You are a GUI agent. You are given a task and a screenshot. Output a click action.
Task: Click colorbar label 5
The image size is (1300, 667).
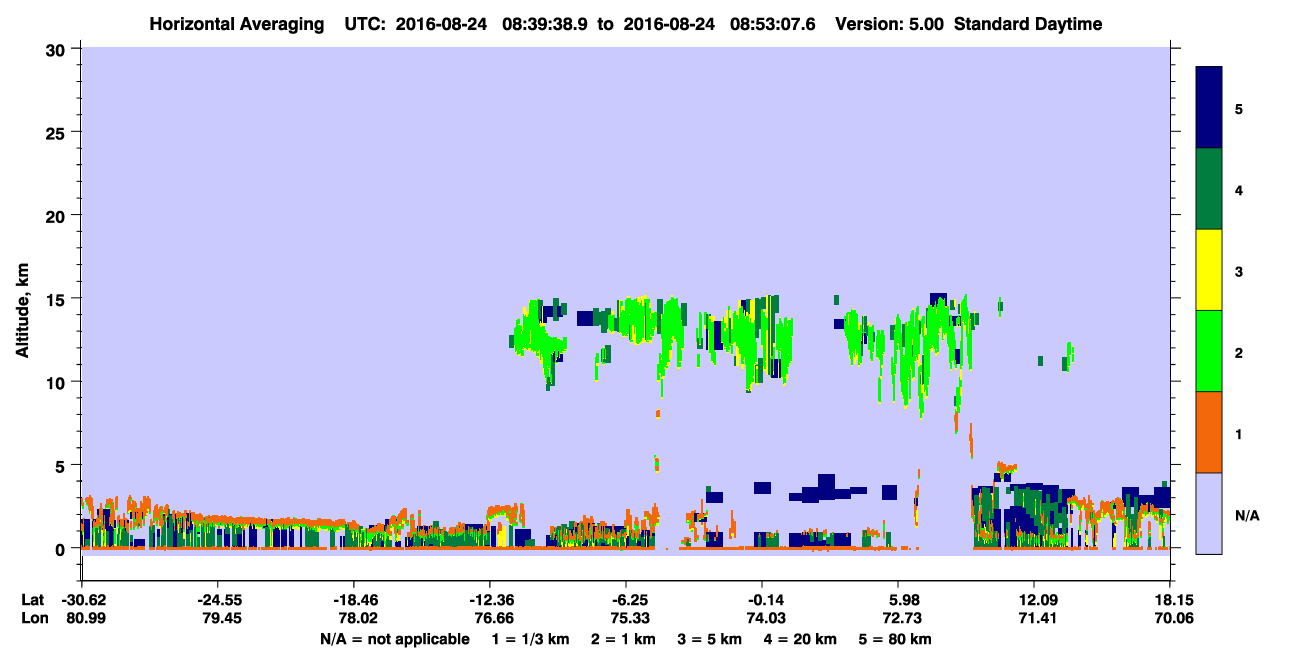[1239, 109]
